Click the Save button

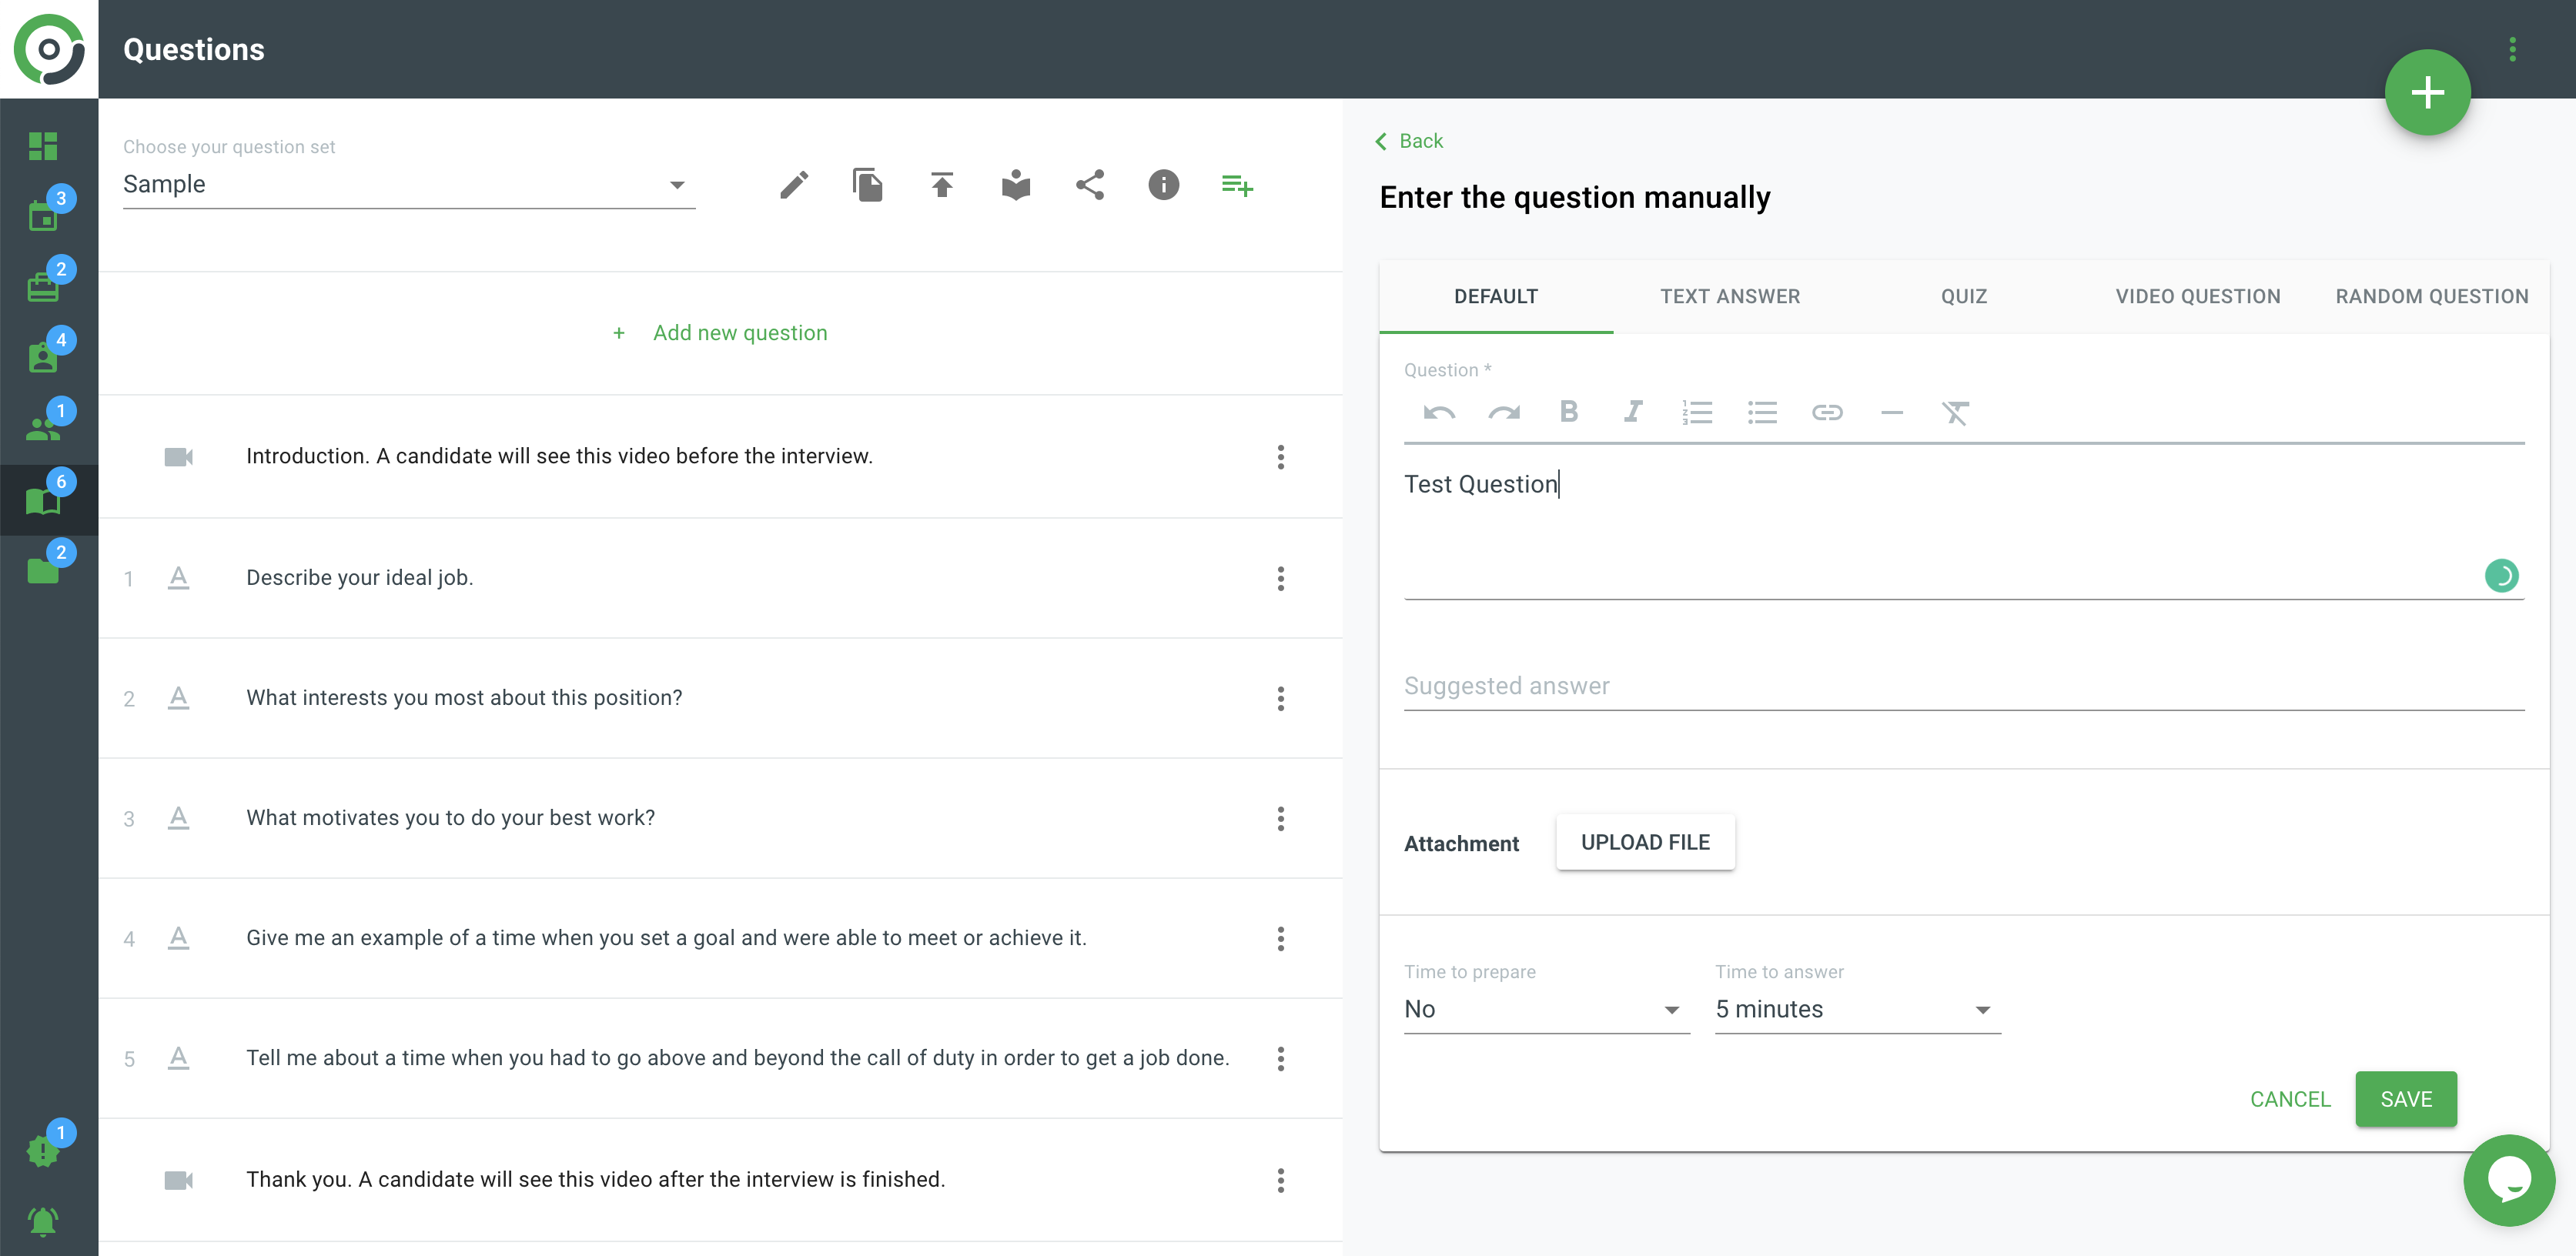click(x=2405, y=1099)
